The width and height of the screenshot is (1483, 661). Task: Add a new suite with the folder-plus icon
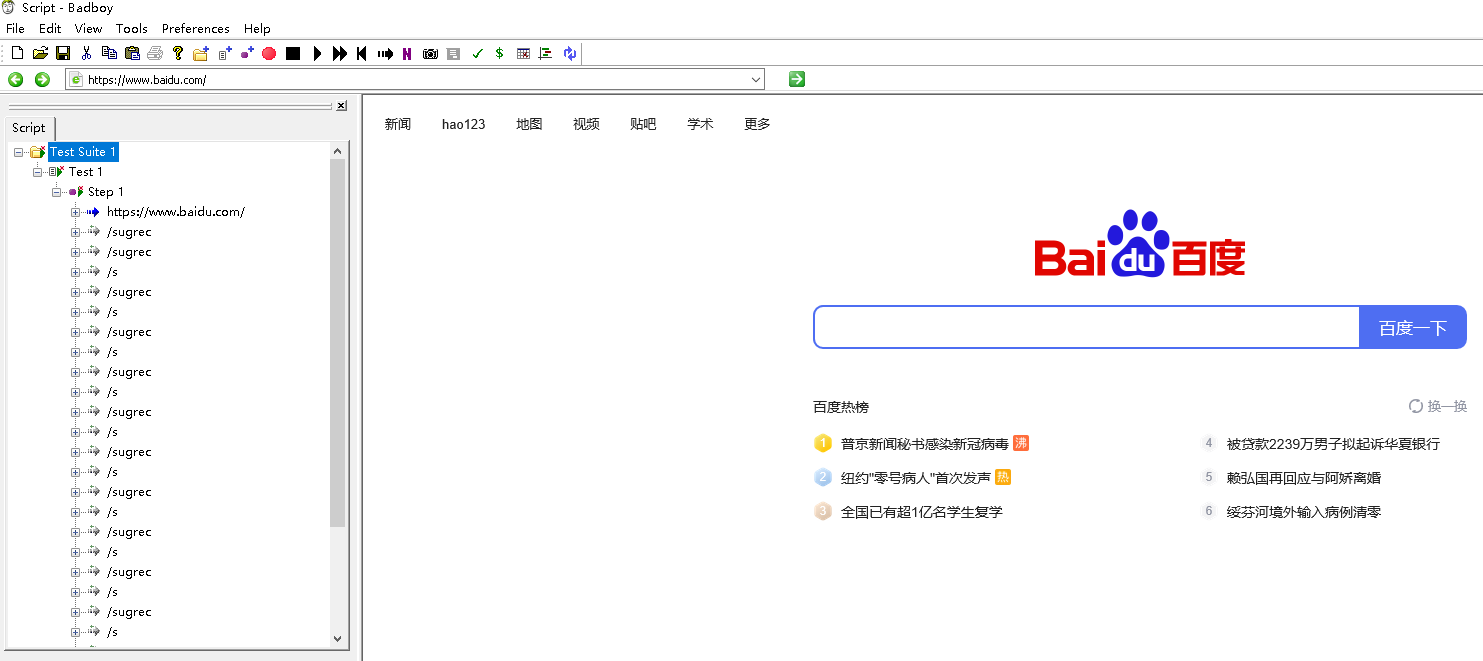click(201, 53)
